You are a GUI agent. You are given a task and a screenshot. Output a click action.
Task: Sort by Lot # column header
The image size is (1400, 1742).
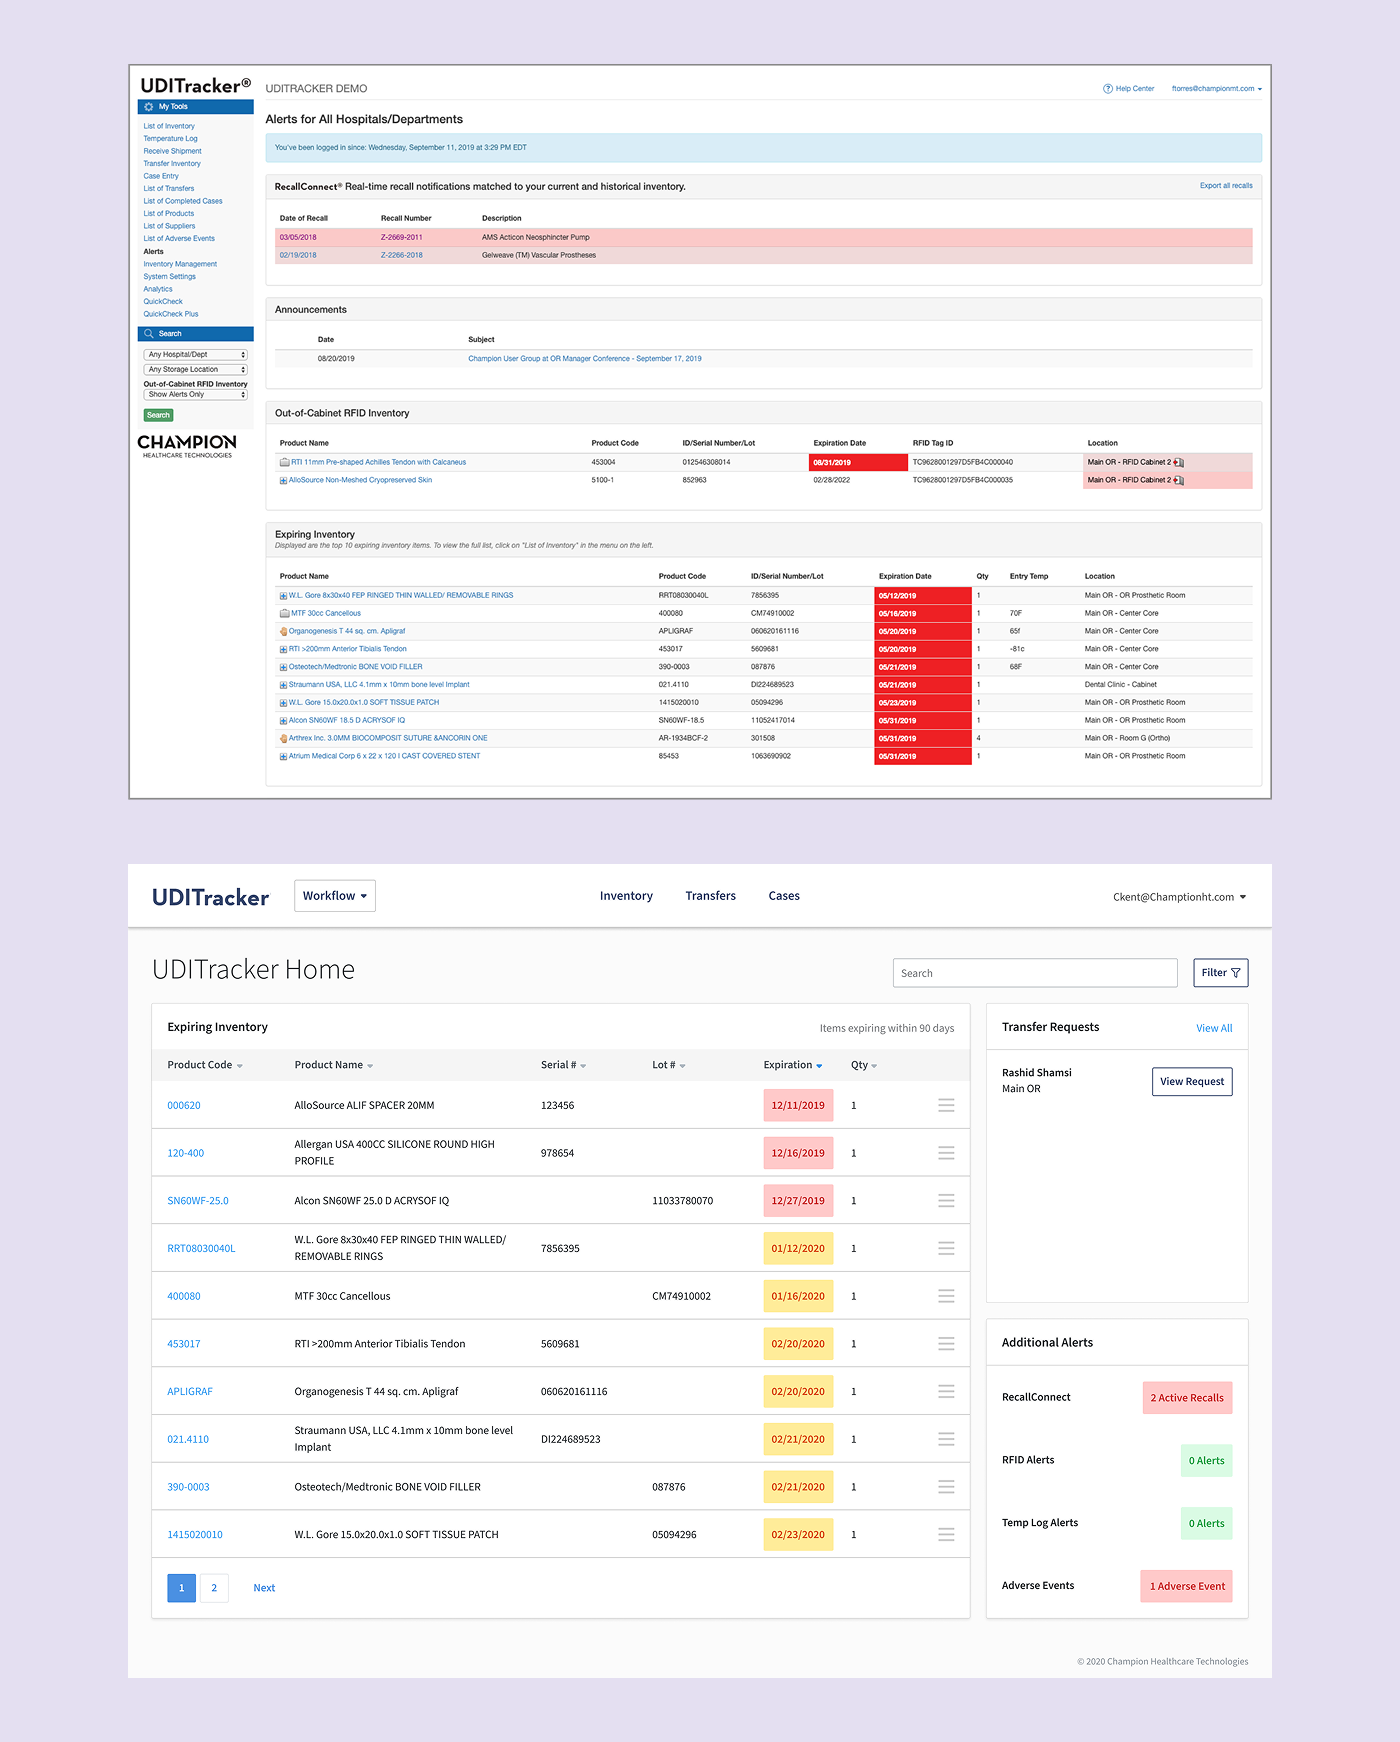click(x=669, y=1065)
